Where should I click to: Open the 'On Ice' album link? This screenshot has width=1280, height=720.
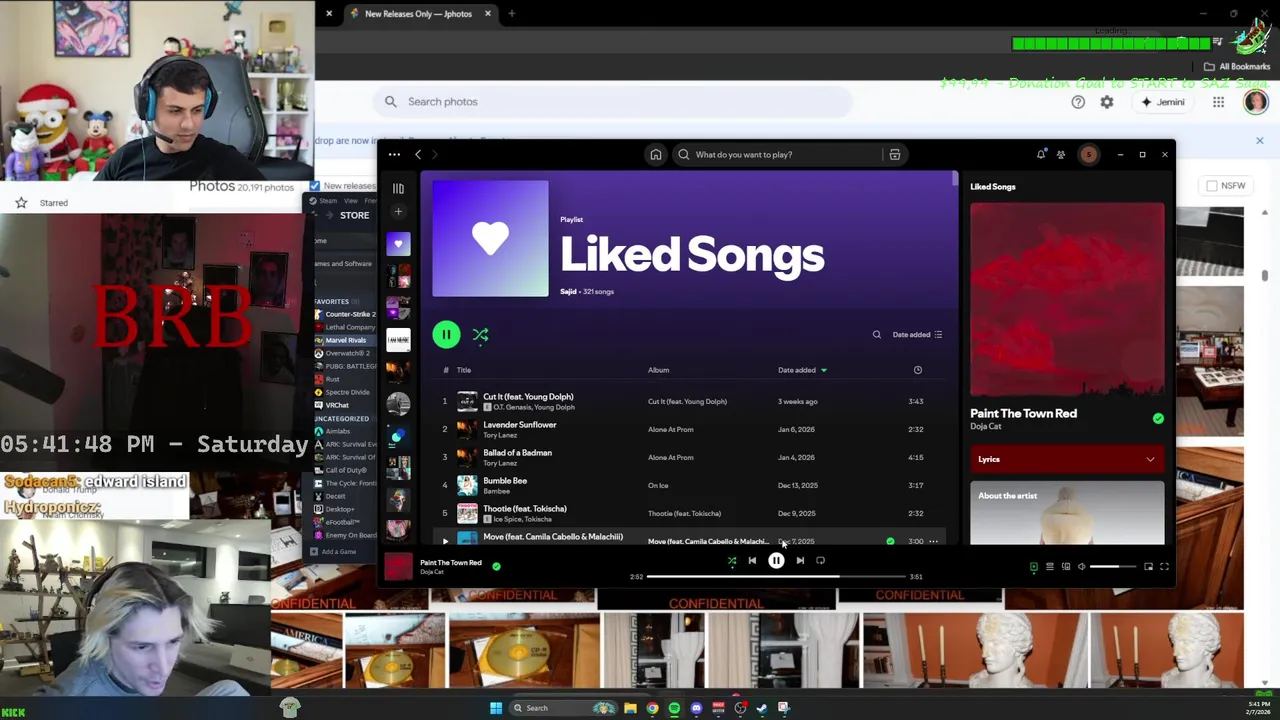tap(658, 485)
